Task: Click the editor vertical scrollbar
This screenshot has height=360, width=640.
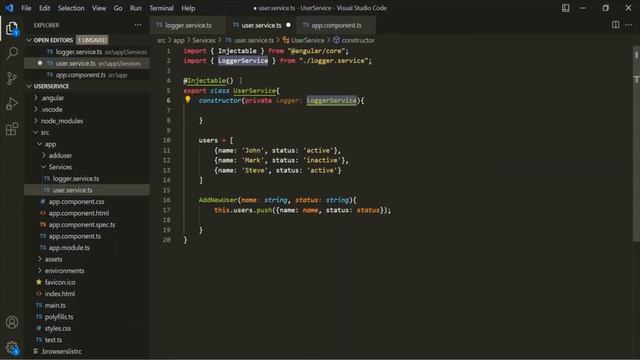Action: pos(636,143)
